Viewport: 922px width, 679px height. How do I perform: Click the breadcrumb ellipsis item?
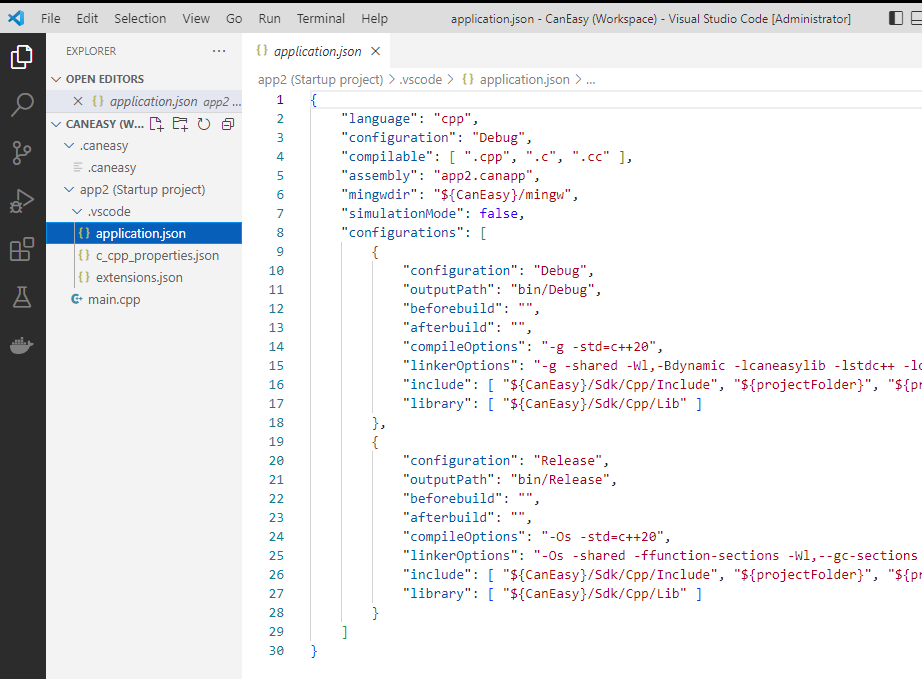pyautogui.click(x=590, y=79)
